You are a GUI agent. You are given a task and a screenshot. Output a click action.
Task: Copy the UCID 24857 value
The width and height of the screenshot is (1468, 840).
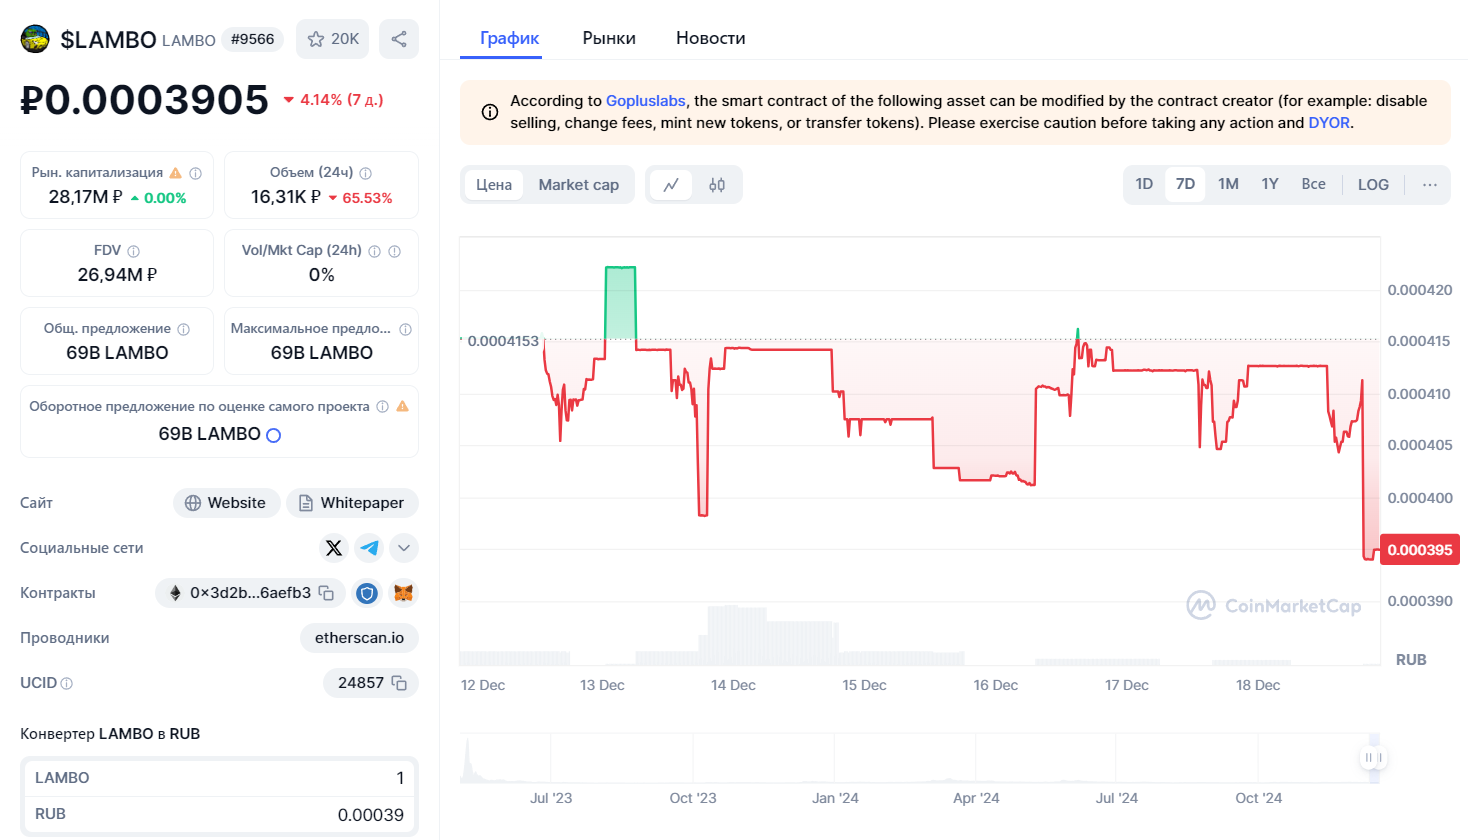click(399, 683)
